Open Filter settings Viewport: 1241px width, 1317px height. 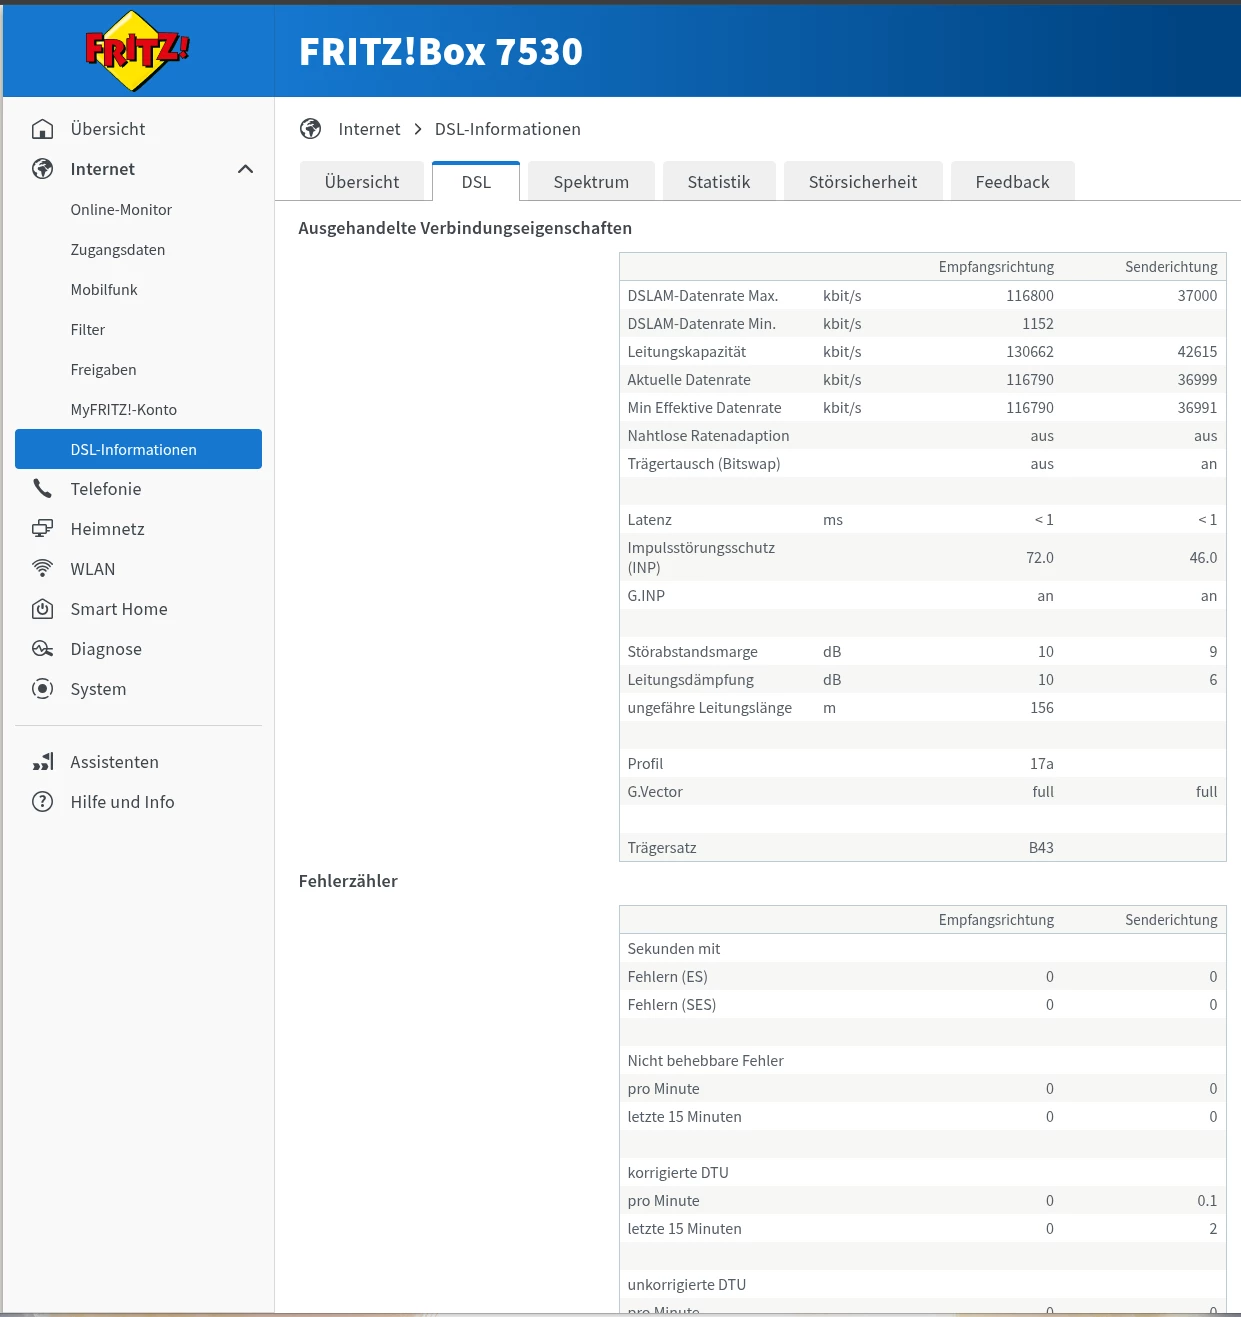(88, 330)
